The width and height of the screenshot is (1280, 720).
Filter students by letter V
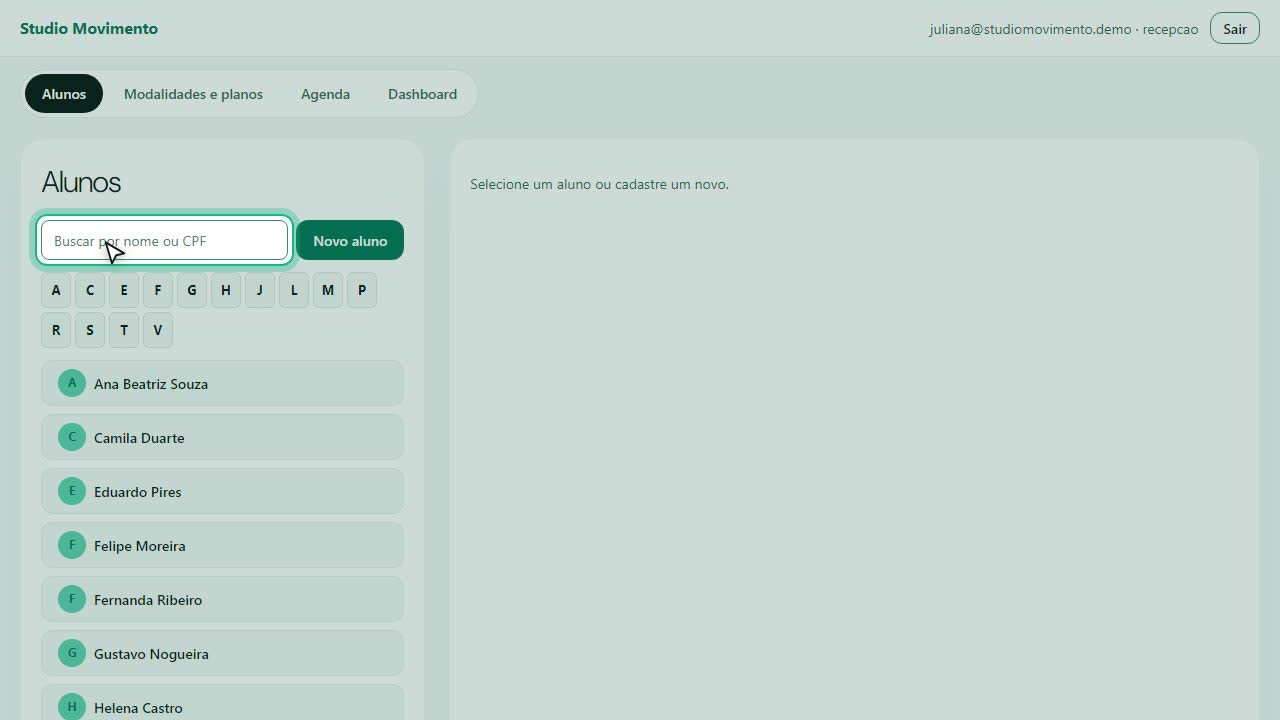(158, 330)
